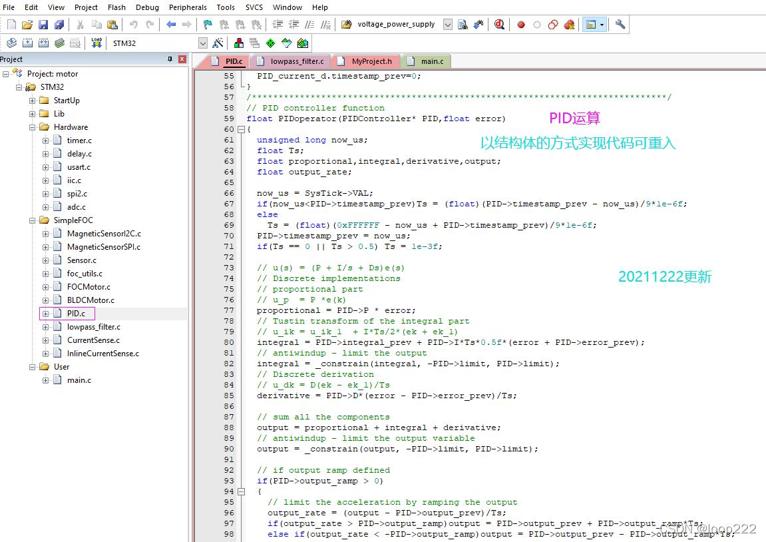Click the Undo arrow icon
This screenshot has width=766, height=542.
133,24
